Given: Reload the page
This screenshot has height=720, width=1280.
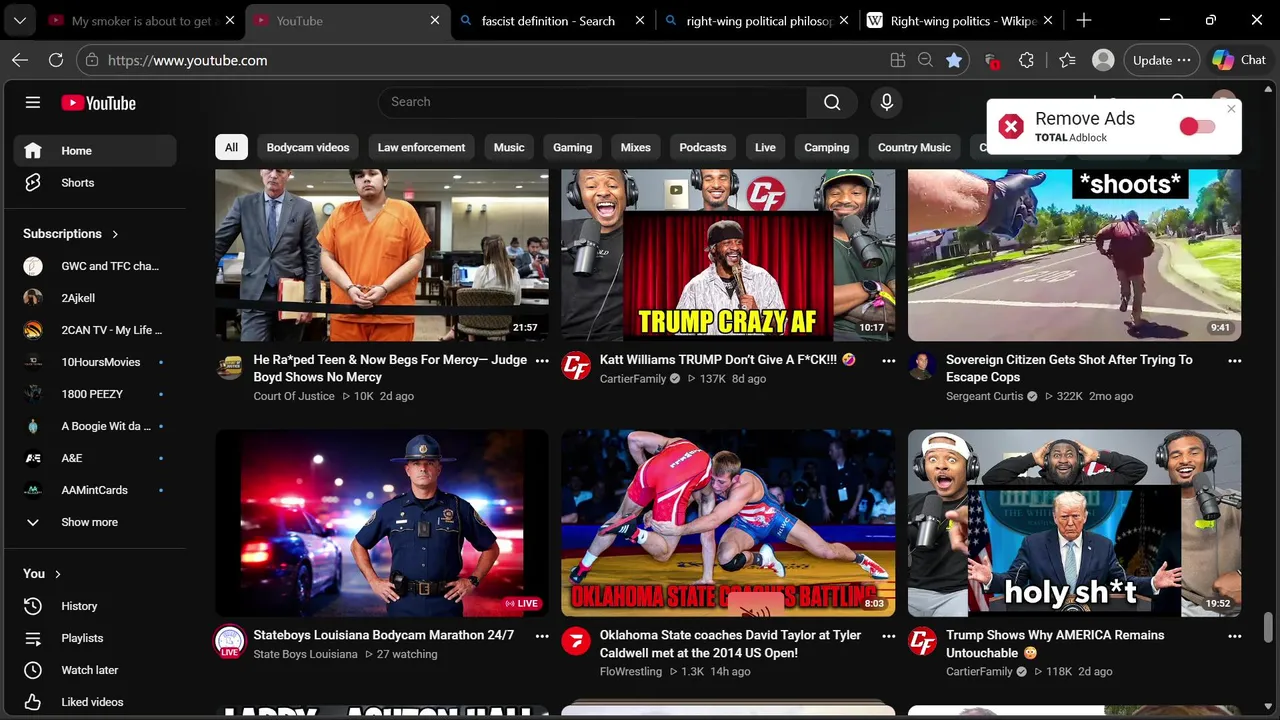Looking at the screenshot, I should (x=56, y=60).
